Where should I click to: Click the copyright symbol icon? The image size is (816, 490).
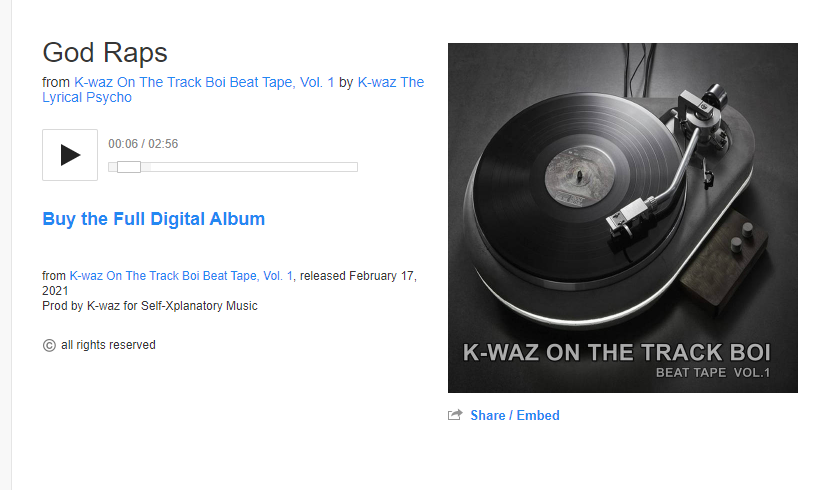tap(49, 345)
